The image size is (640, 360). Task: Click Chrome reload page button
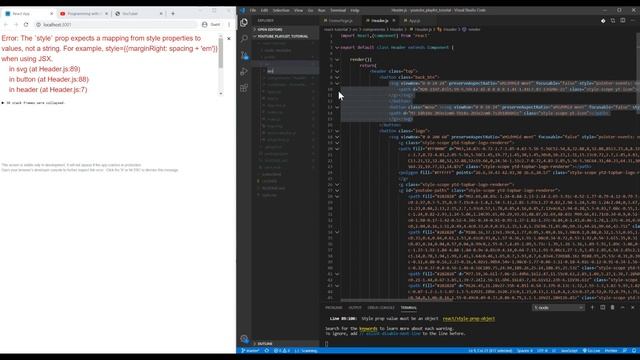(x=26, y=24)
